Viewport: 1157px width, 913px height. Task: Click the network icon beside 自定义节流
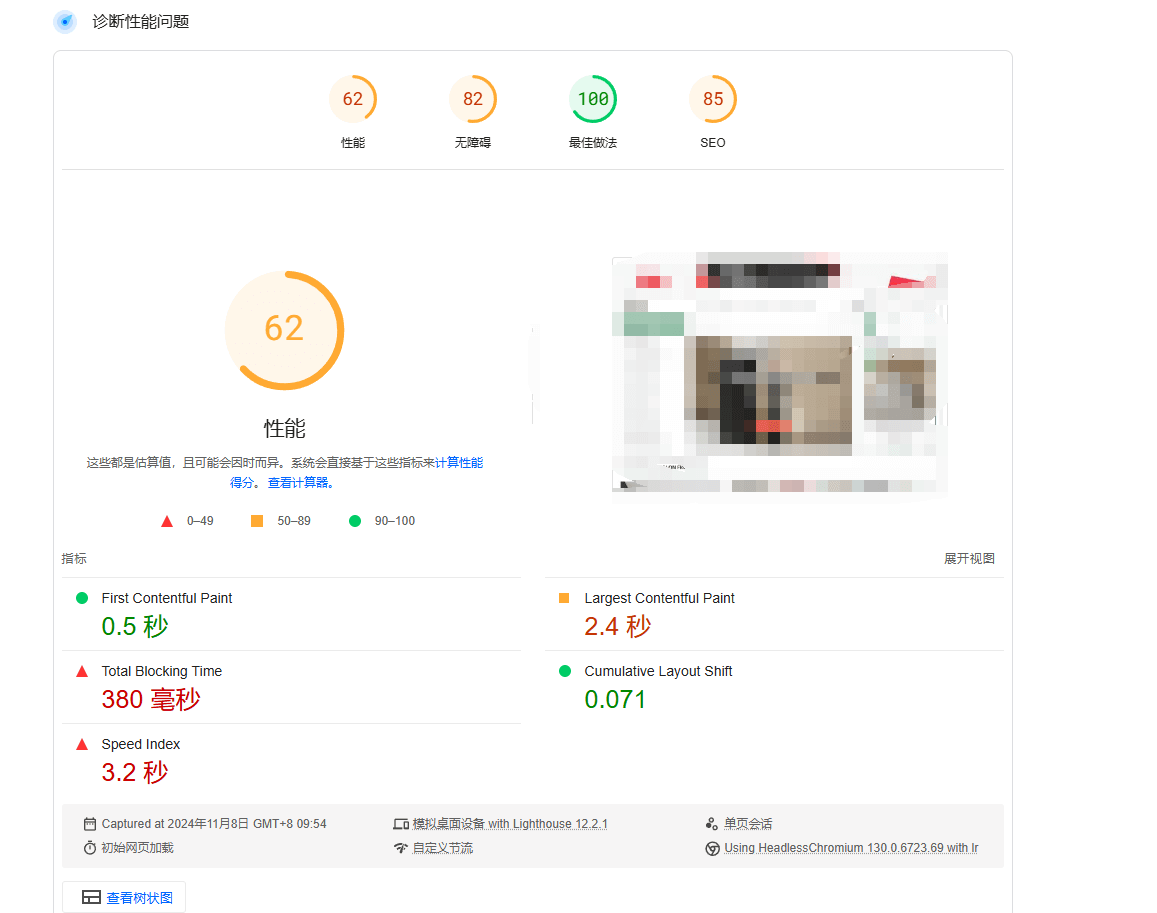(x=401, y=848)
